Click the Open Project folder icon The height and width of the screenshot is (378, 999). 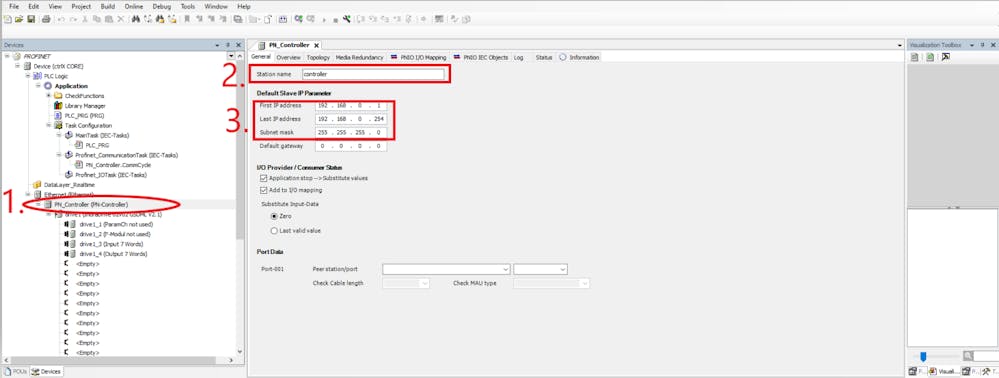coord(19,19)
